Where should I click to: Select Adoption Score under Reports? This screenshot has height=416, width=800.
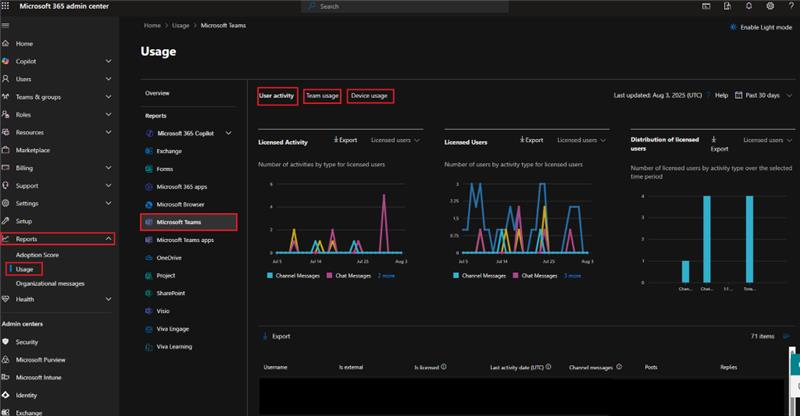[37, 255]
